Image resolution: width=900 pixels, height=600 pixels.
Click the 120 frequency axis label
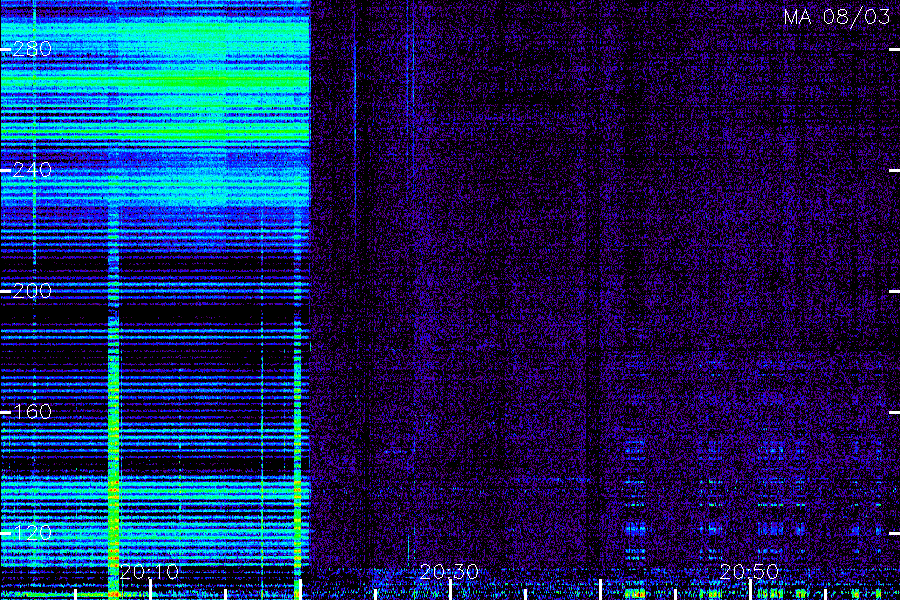pos(32,533)
